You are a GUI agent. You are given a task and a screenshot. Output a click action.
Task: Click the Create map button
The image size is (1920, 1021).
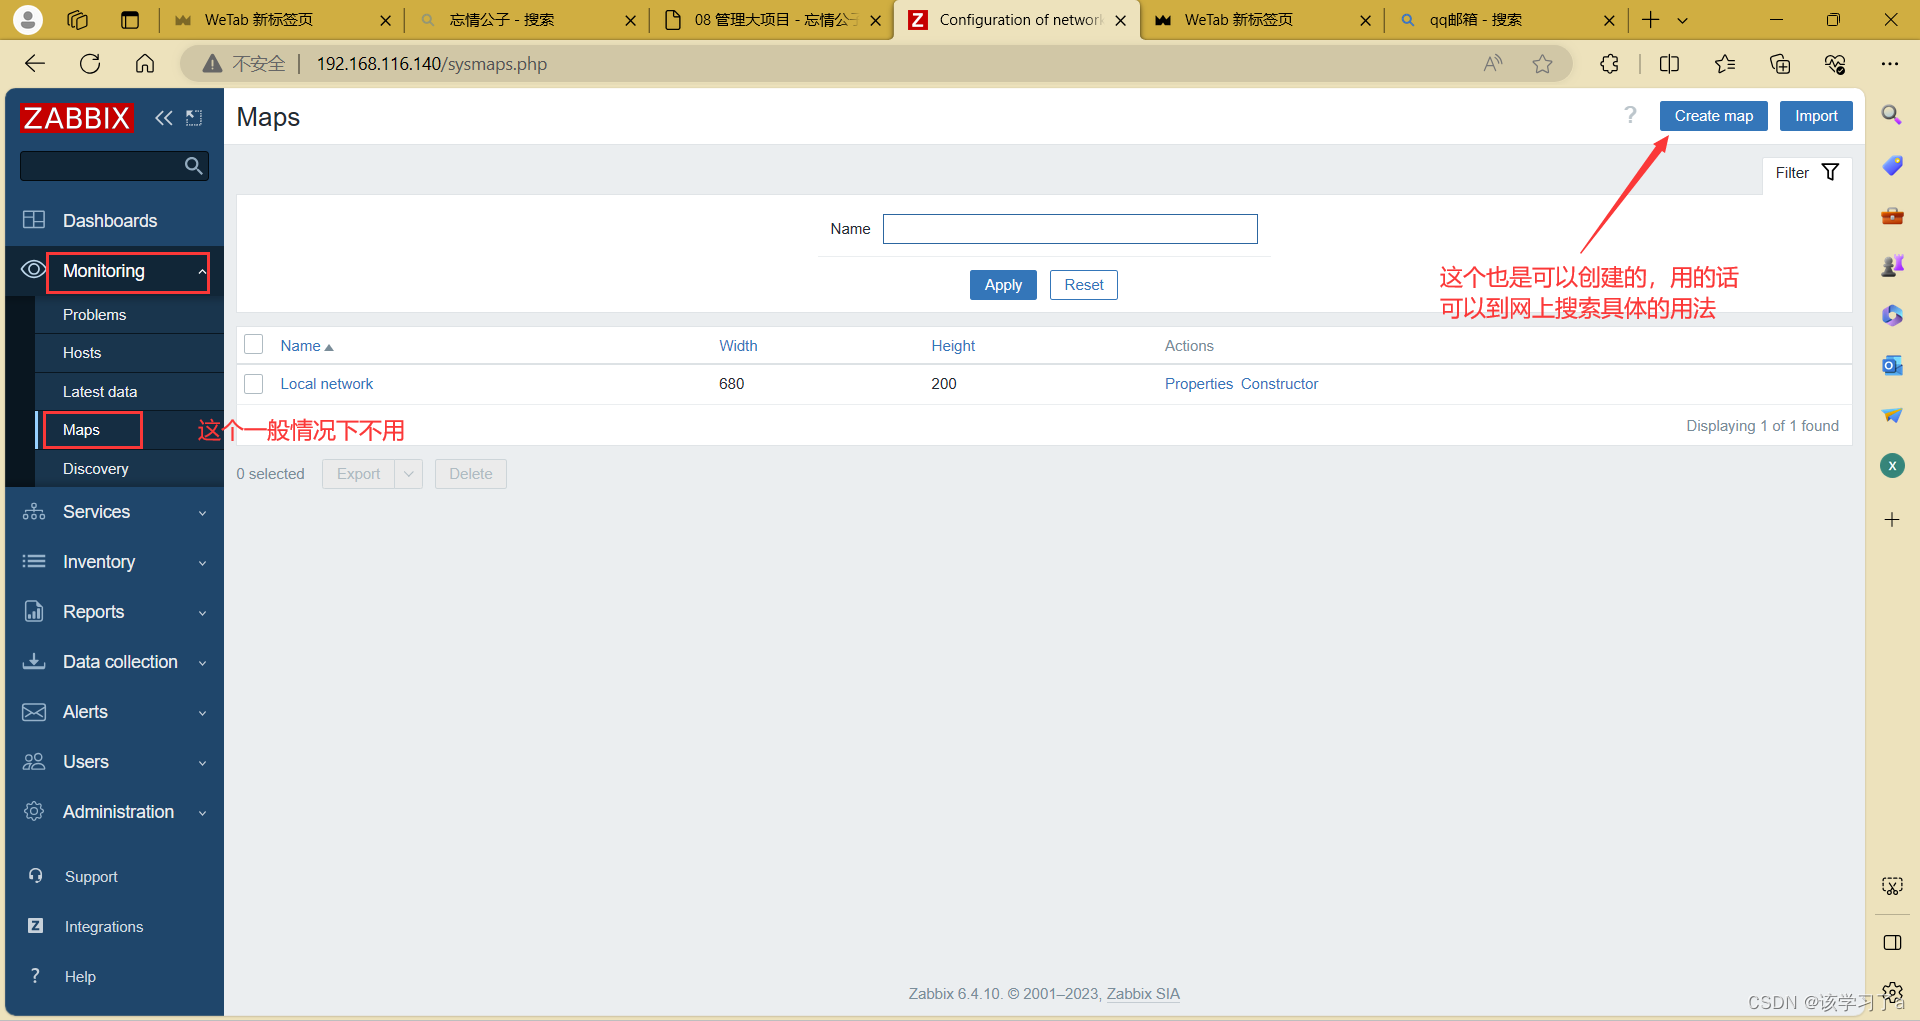tap(1714, 116)
